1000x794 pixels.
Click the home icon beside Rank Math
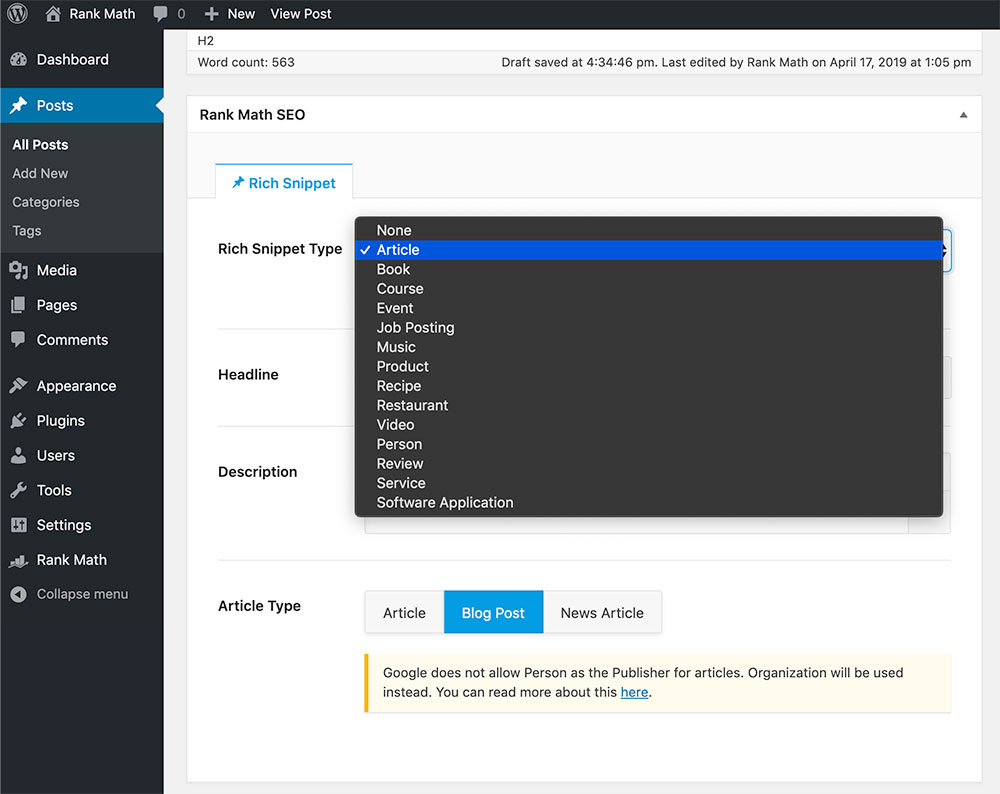[53, 14]
